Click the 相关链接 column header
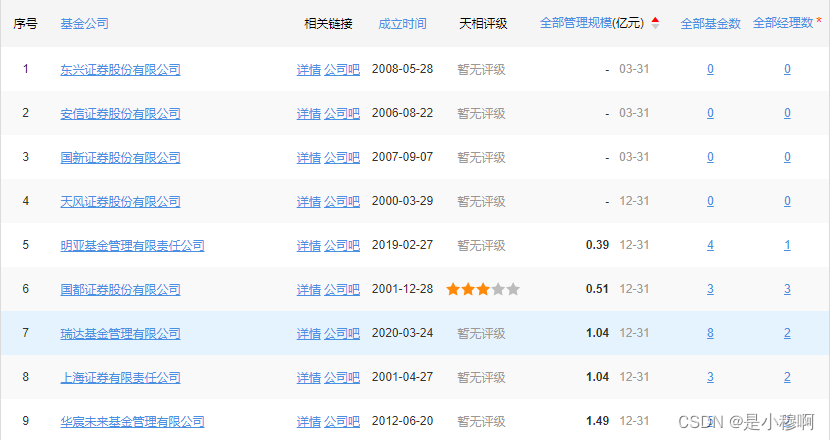 [328, 23]
